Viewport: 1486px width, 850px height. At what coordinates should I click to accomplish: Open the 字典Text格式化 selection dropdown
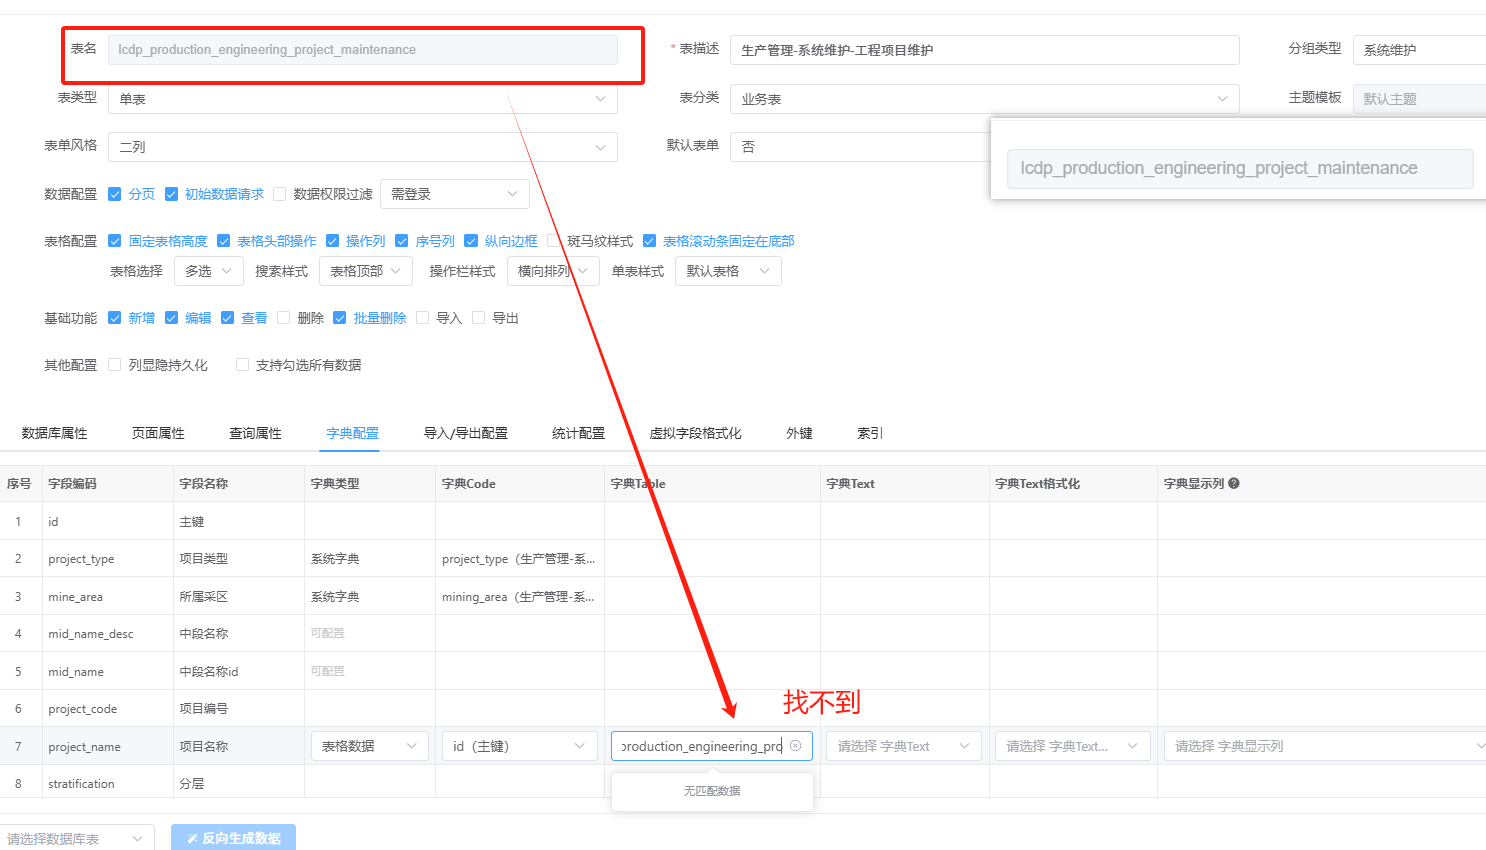coord(1072,746)
